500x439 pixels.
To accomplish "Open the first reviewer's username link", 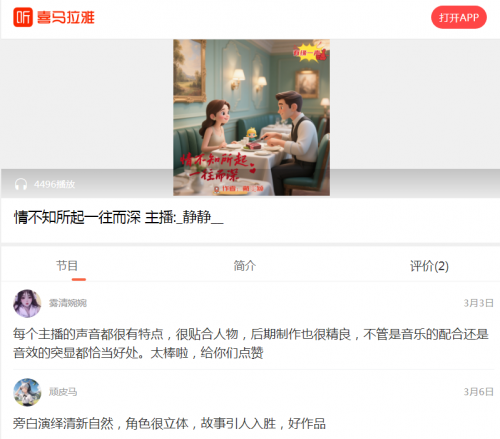I will tap(68, 303).
